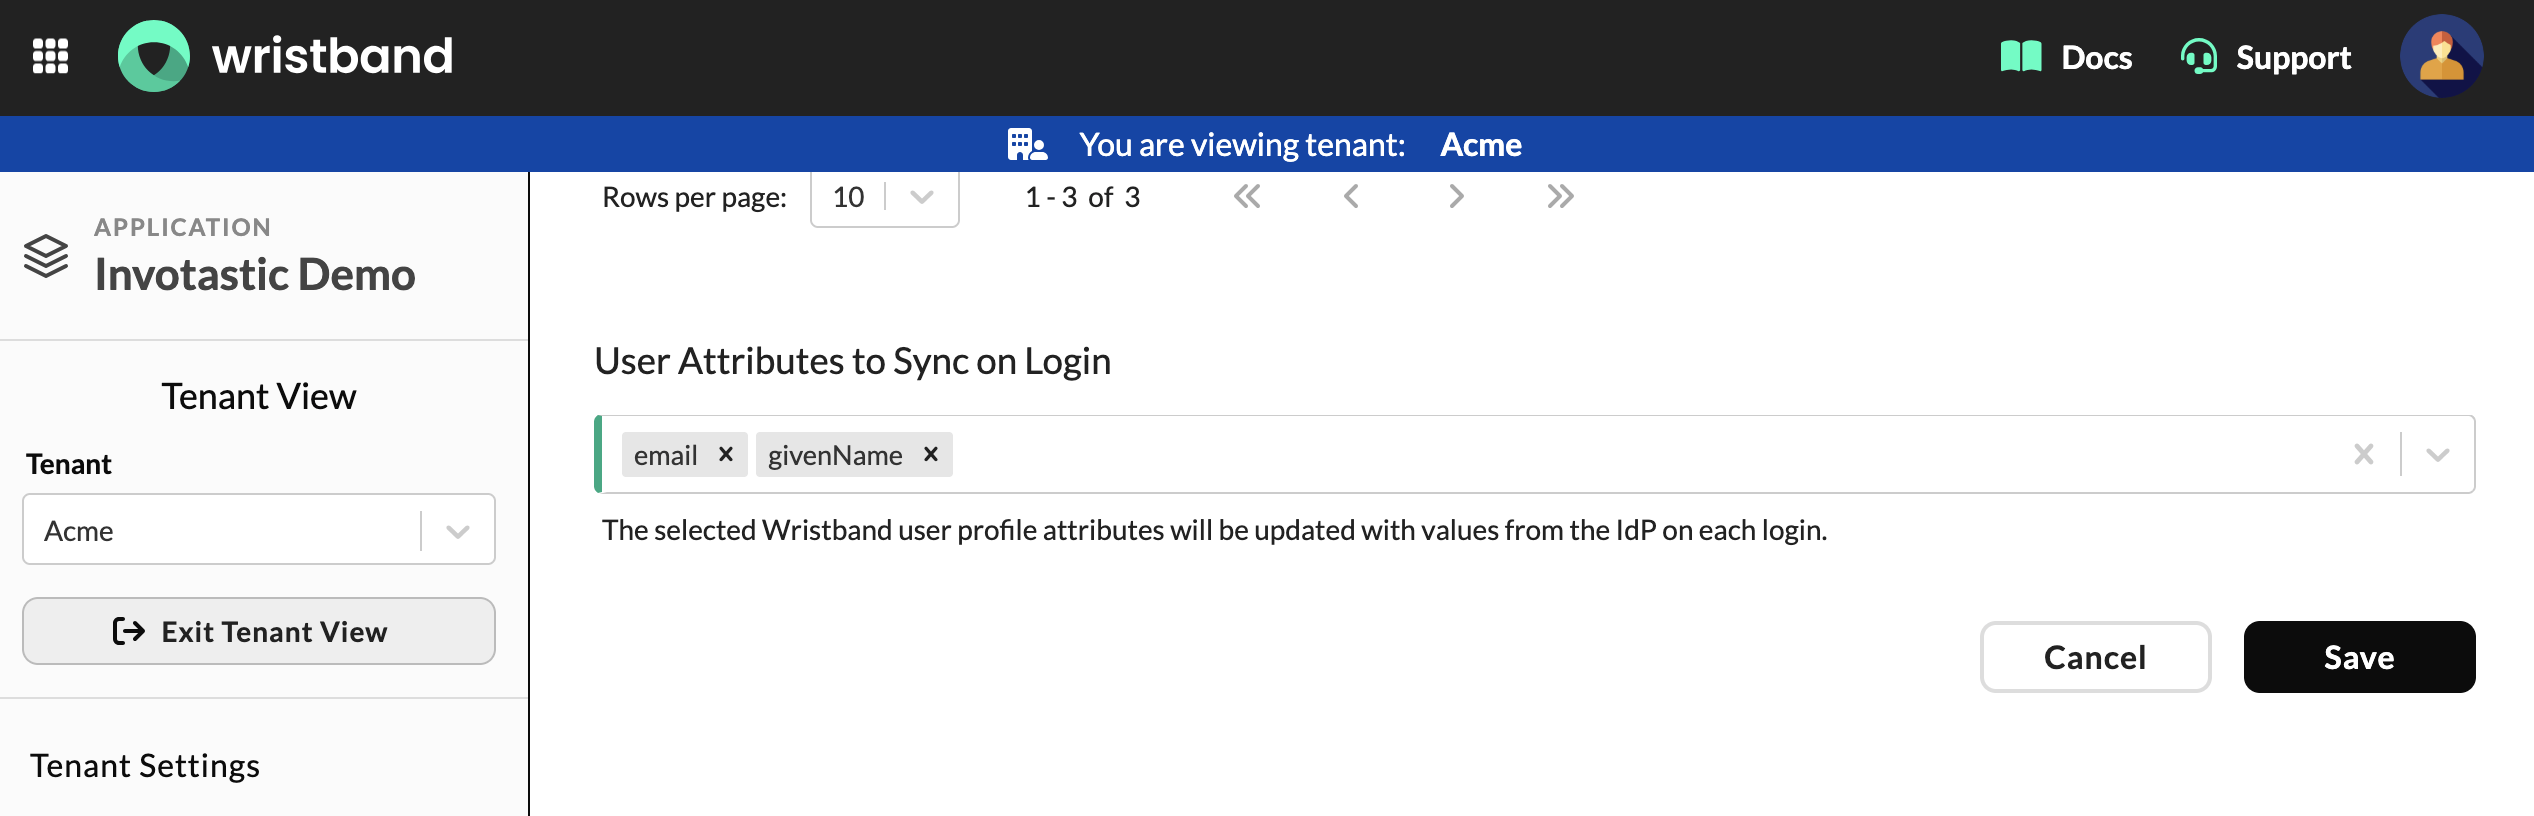Image resolution: width=2534 pixels, height=816 pixels.
Task: Click the Wristband logo
Action: point(285,56)
